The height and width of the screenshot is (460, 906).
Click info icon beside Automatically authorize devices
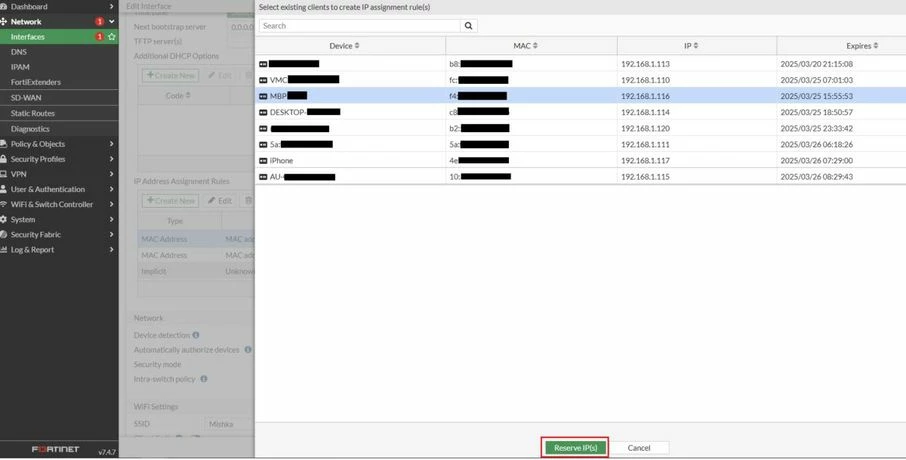[x=248, y=350]
